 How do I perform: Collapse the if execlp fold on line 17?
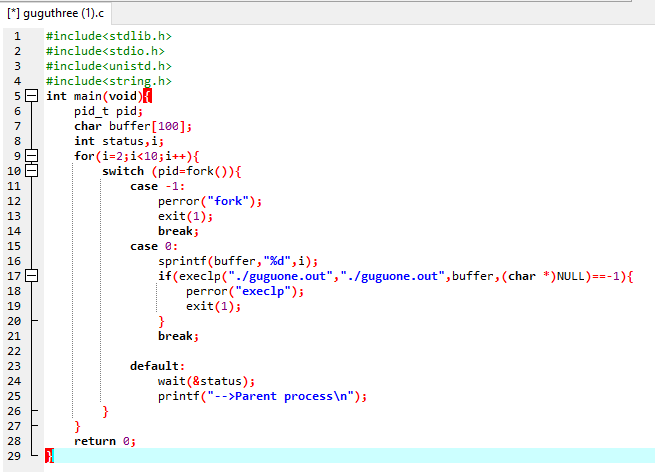(x=31, y=276)
